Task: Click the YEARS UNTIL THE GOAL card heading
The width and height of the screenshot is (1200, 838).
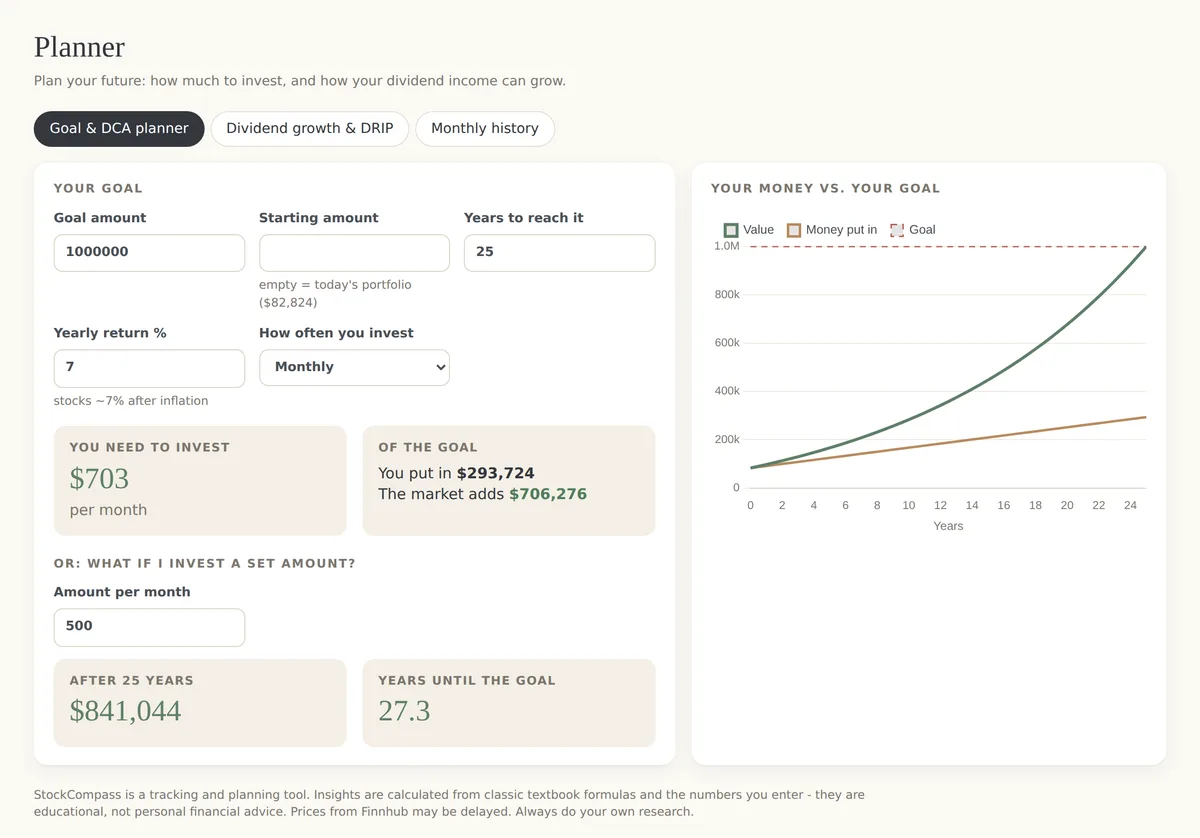Action: (467, 680)
